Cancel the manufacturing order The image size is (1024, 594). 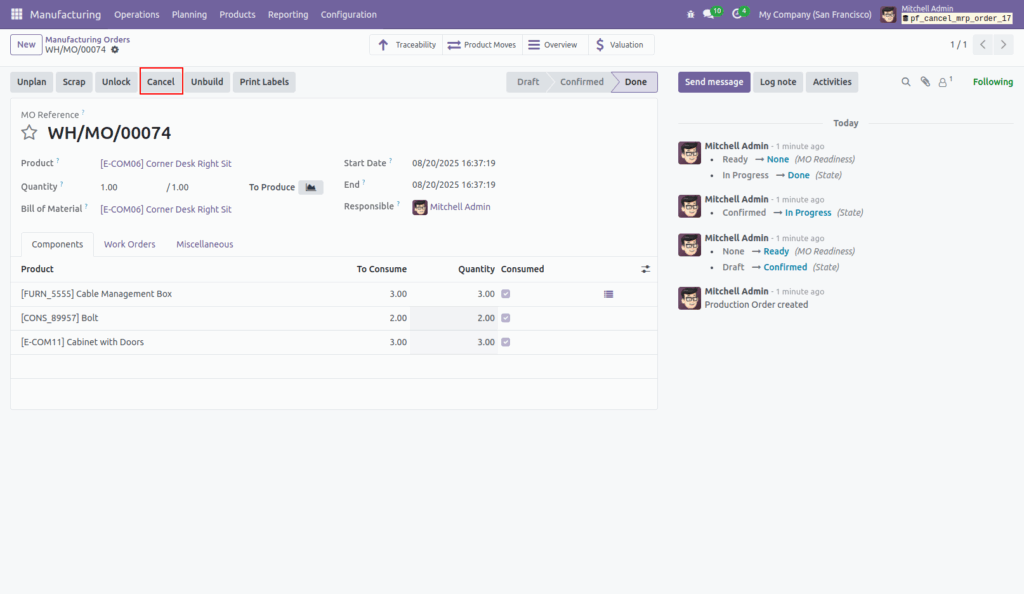(x=161, y=82)
